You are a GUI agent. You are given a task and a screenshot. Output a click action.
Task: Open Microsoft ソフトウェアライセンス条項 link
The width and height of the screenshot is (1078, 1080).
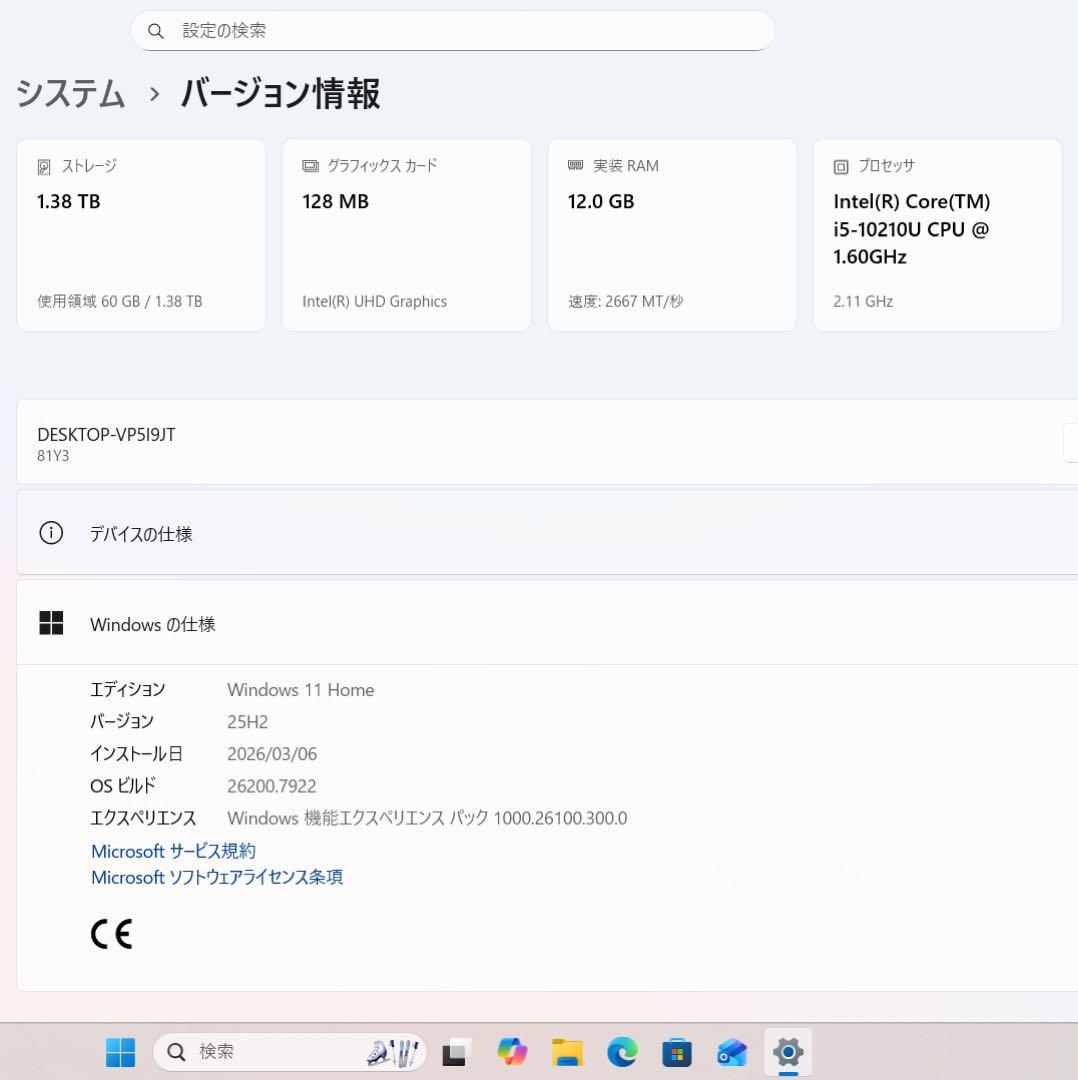coord(217,878)
